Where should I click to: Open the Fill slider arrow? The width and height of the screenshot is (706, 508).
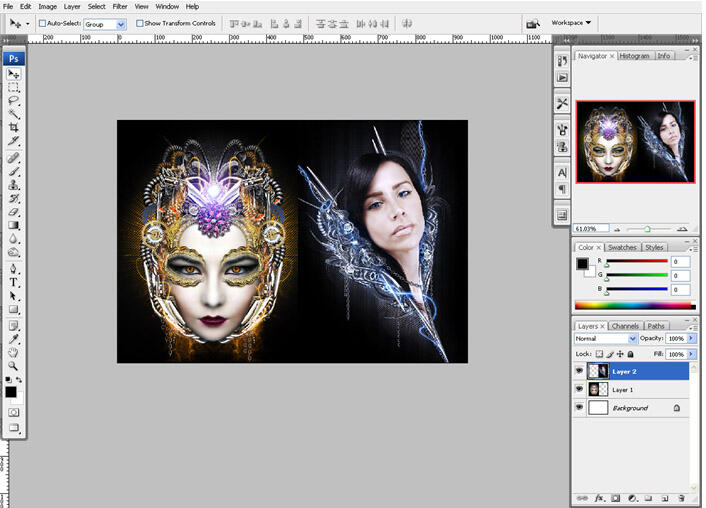[x=692, y=354]
